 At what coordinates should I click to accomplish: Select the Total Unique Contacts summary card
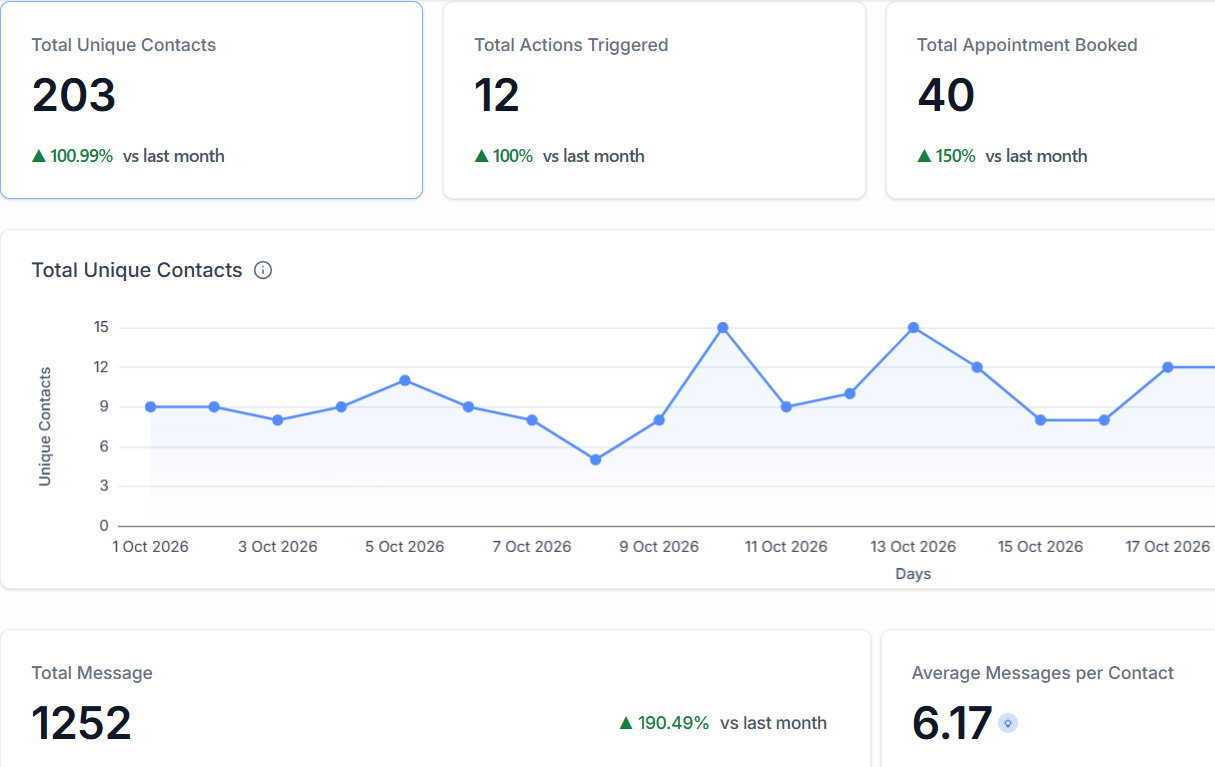click(x=211, y=100)
